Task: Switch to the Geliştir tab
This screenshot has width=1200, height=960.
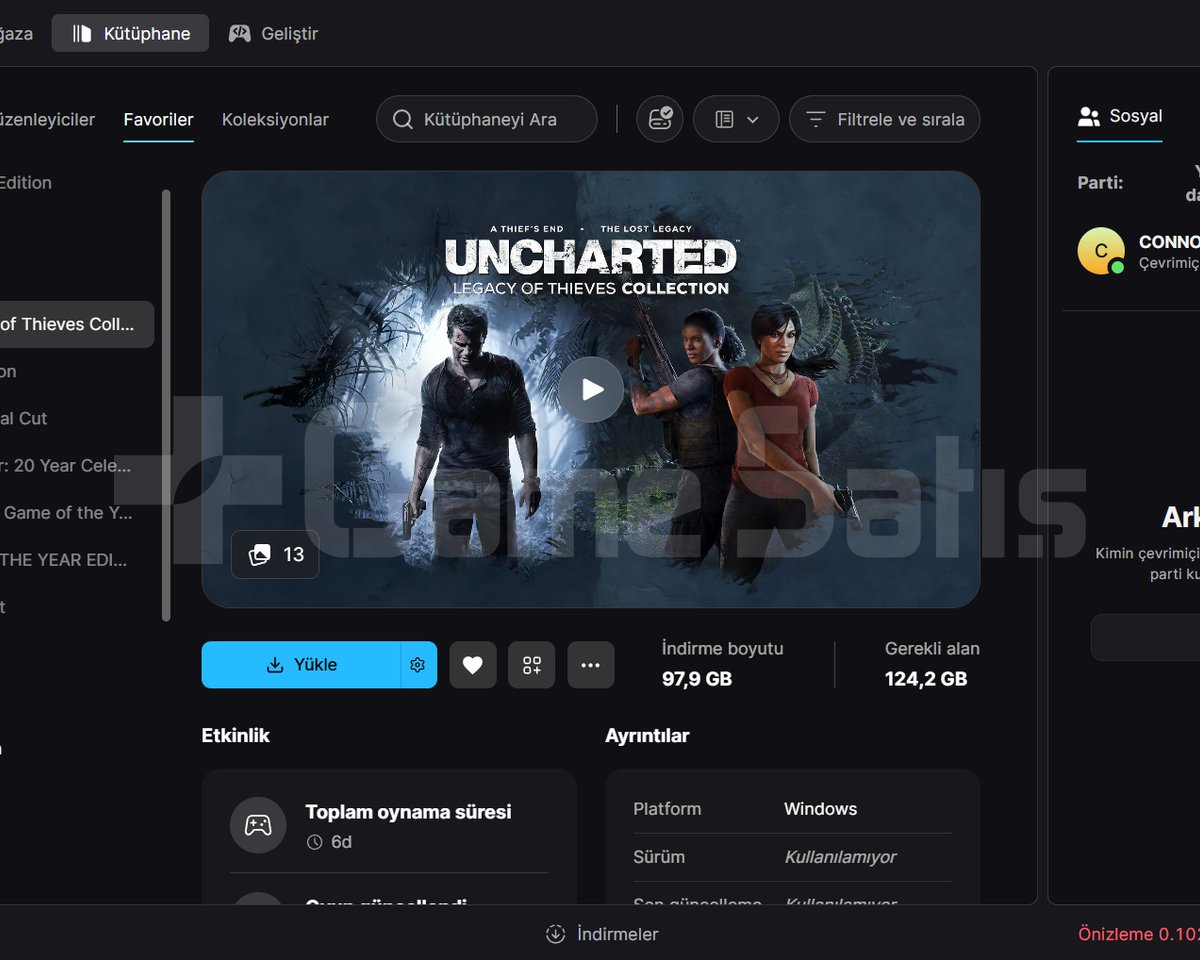Action: tap(273, 33)
